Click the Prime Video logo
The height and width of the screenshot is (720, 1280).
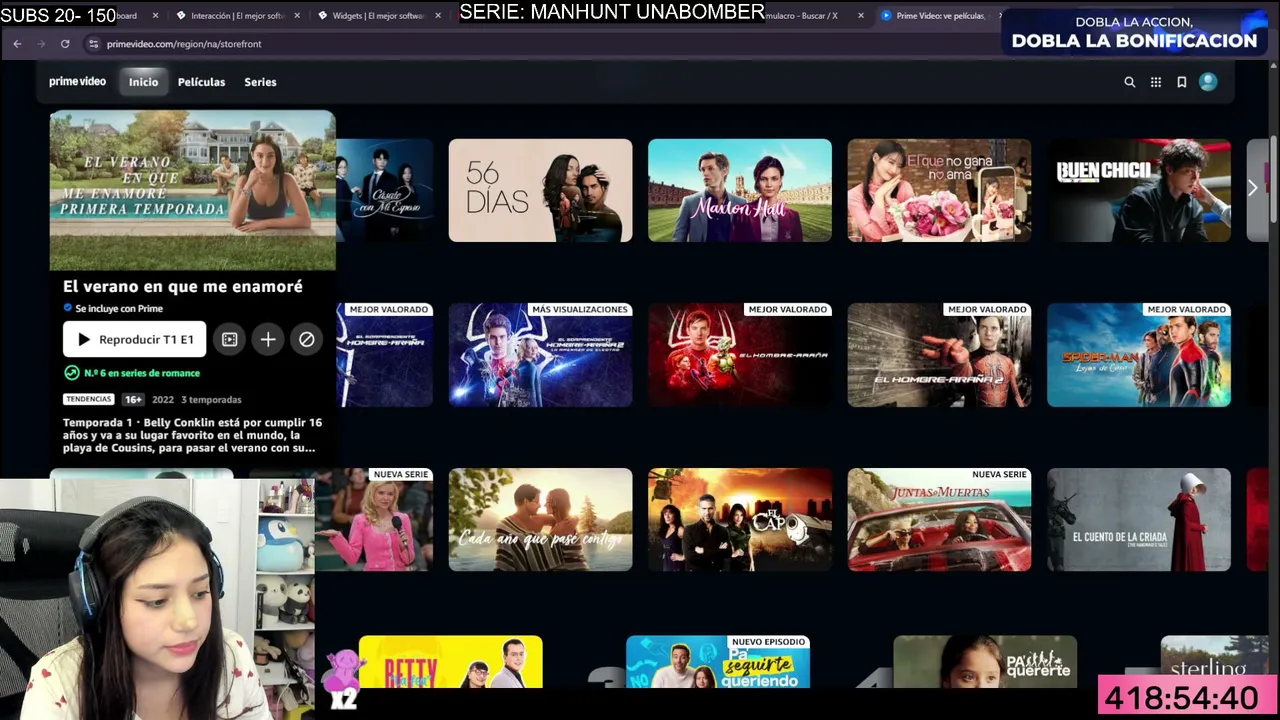coord(77,82)
